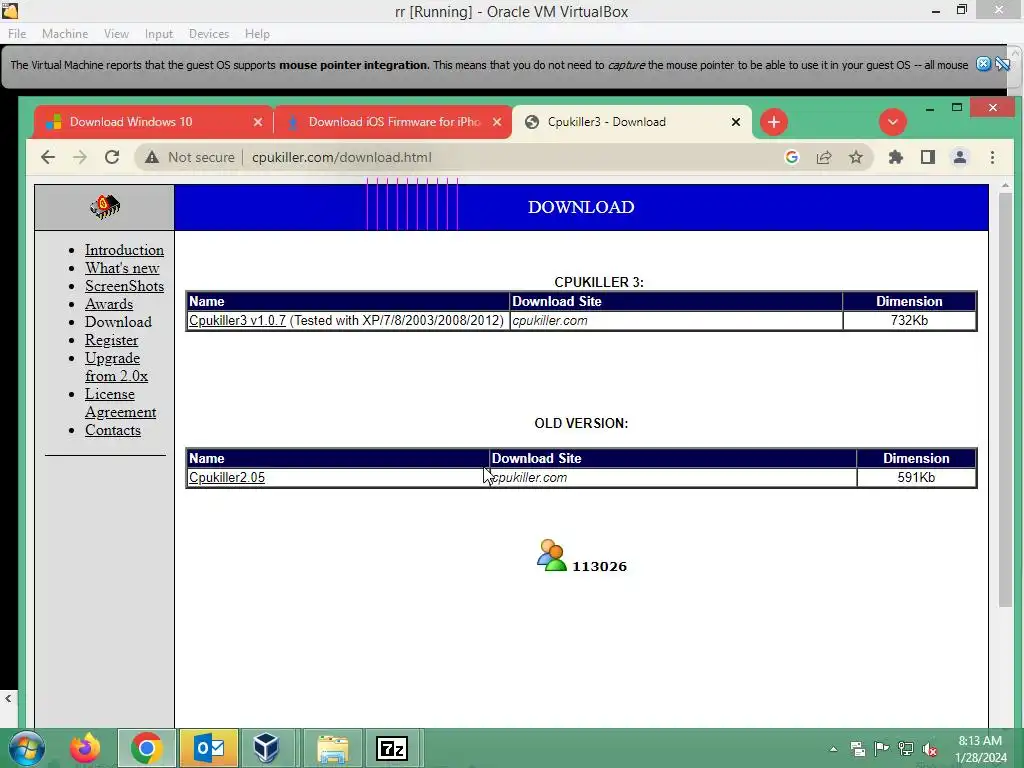
Task: Download Cpukiller3 v1.0.7
Action: [x=237, y=321]
